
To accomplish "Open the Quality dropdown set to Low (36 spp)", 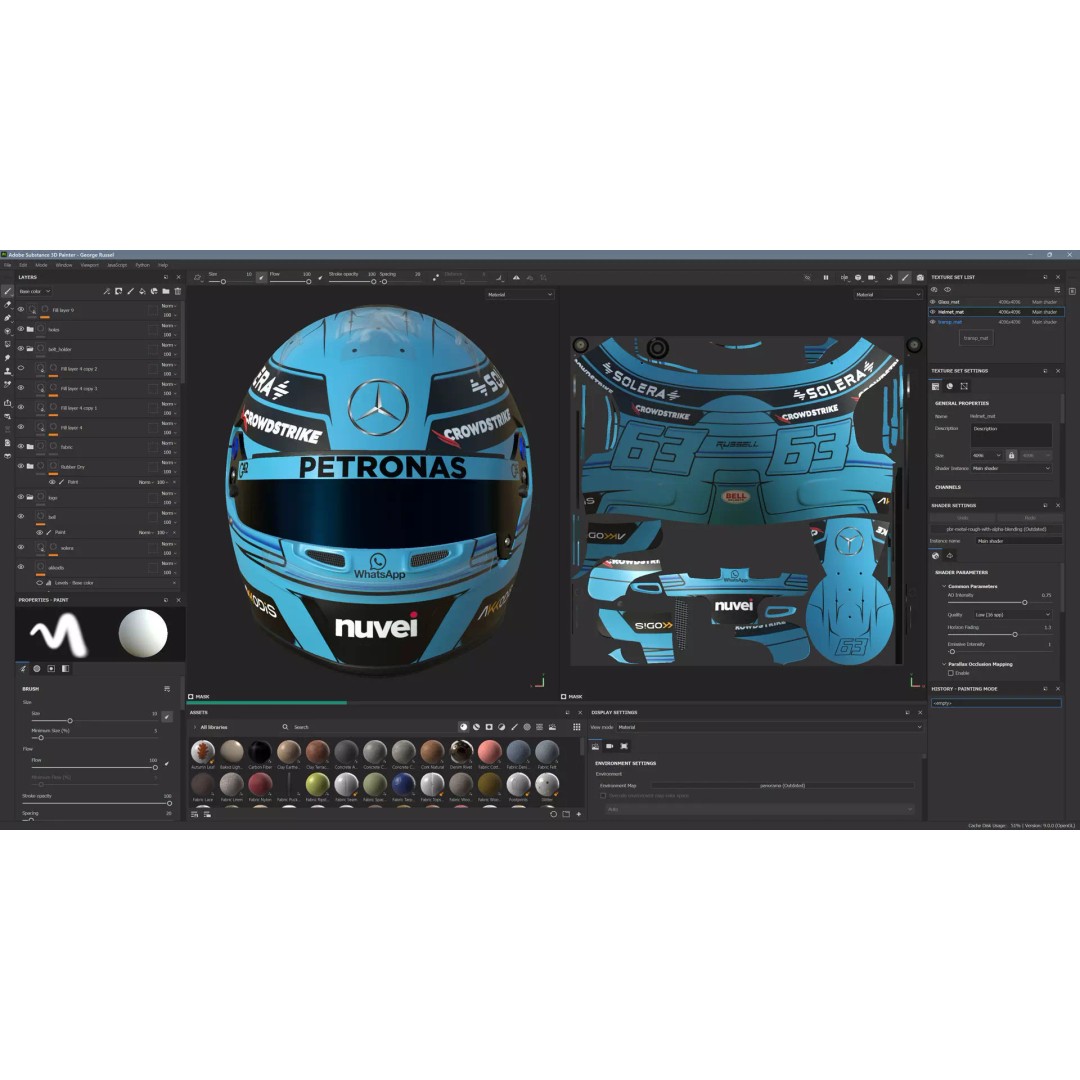I will 1012,615.
